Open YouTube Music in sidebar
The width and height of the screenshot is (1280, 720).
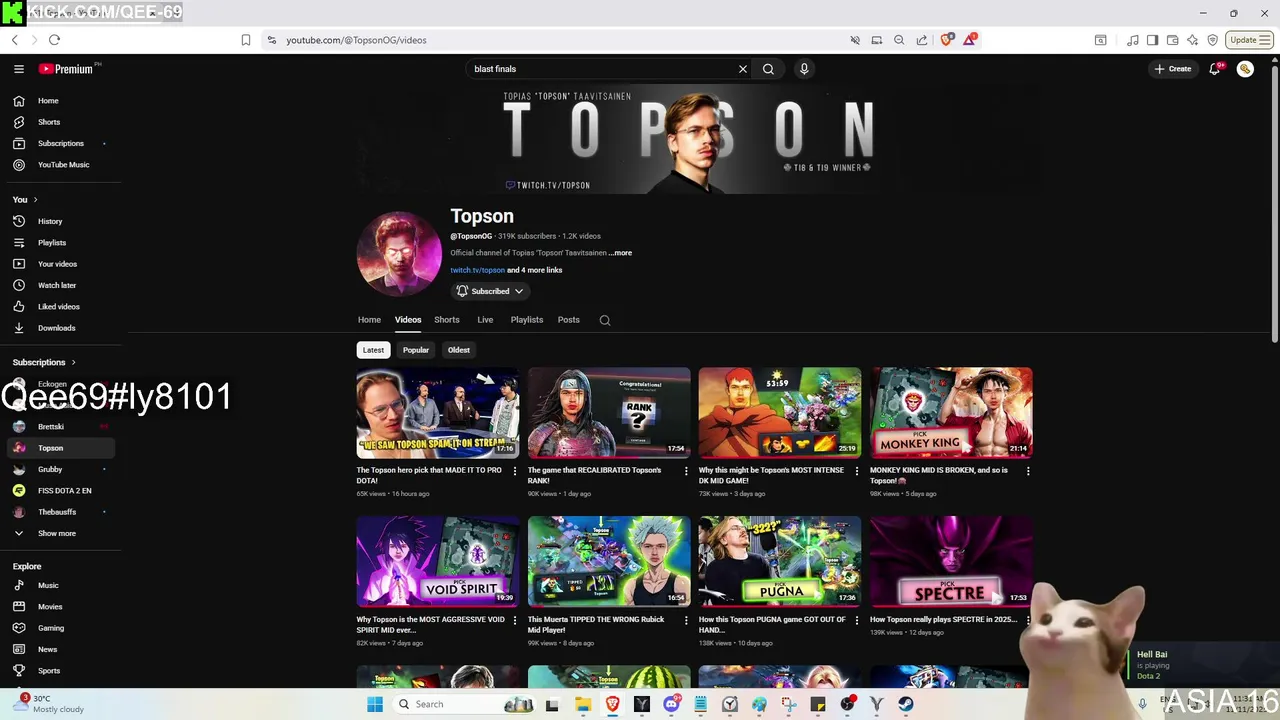tap(60, 164)
